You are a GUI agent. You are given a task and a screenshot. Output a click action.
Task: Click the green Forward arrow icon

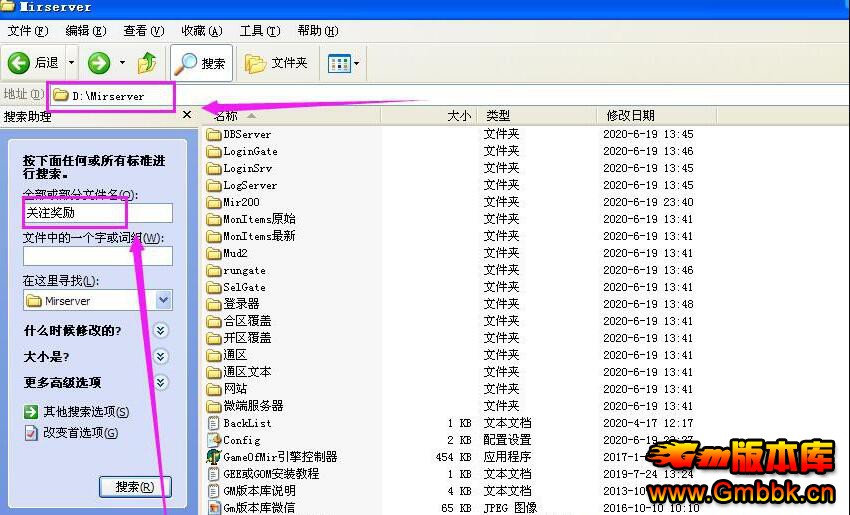98,63
